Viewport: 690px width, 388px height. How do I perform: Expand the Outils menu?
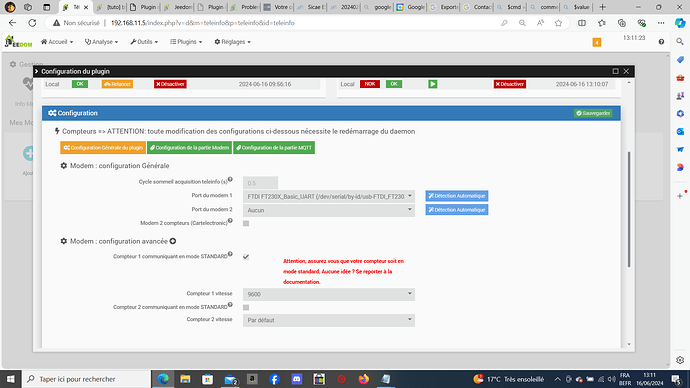[144, 42]
